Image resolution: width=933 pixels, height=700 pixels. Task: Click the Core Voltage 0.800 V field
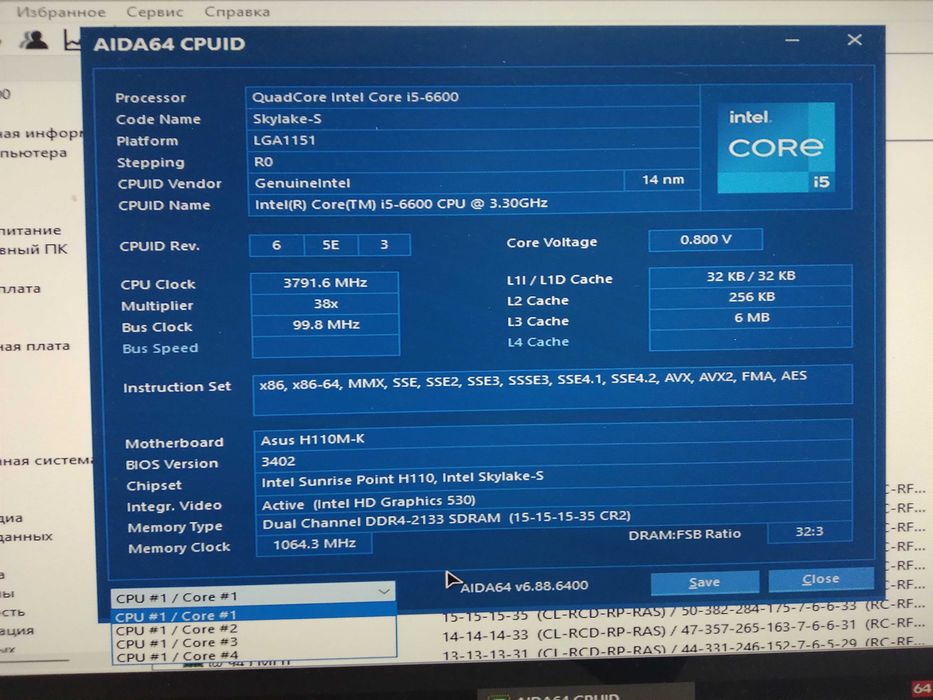point(705,240)
